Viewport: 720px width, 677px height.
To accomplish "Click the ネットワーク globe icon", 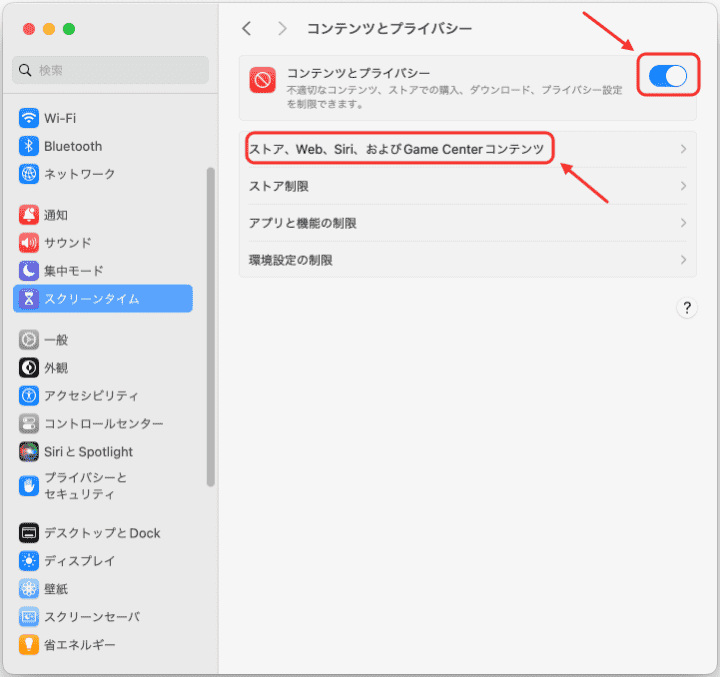I will click(x=28, y=174).
